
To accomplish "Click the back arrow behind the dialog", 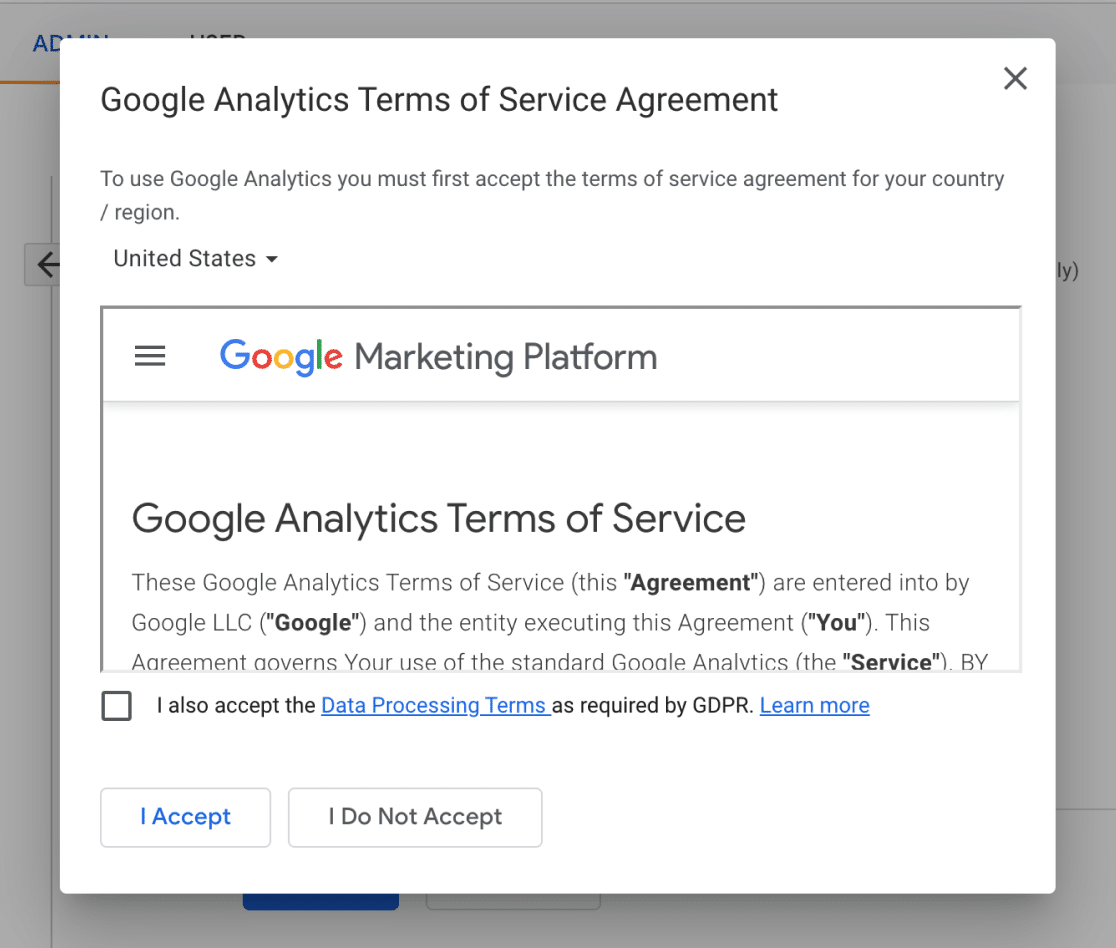I will click(x=44, y=265).
